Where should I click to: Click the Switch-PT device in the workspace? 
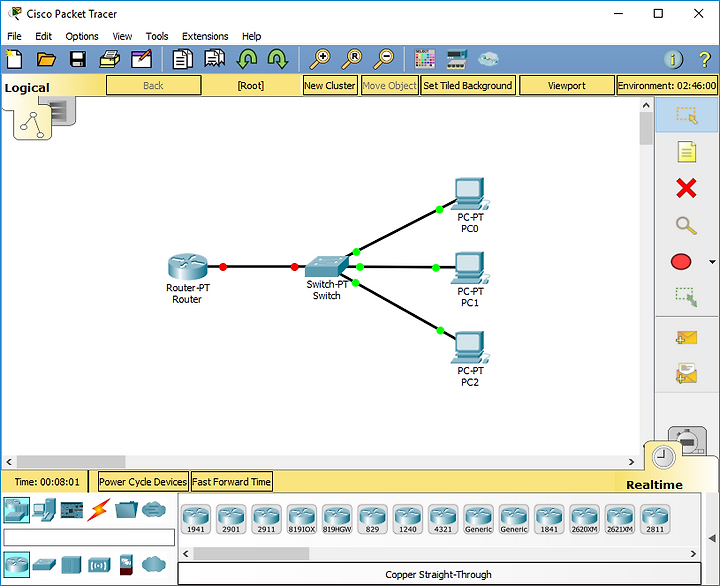point(326,266)
